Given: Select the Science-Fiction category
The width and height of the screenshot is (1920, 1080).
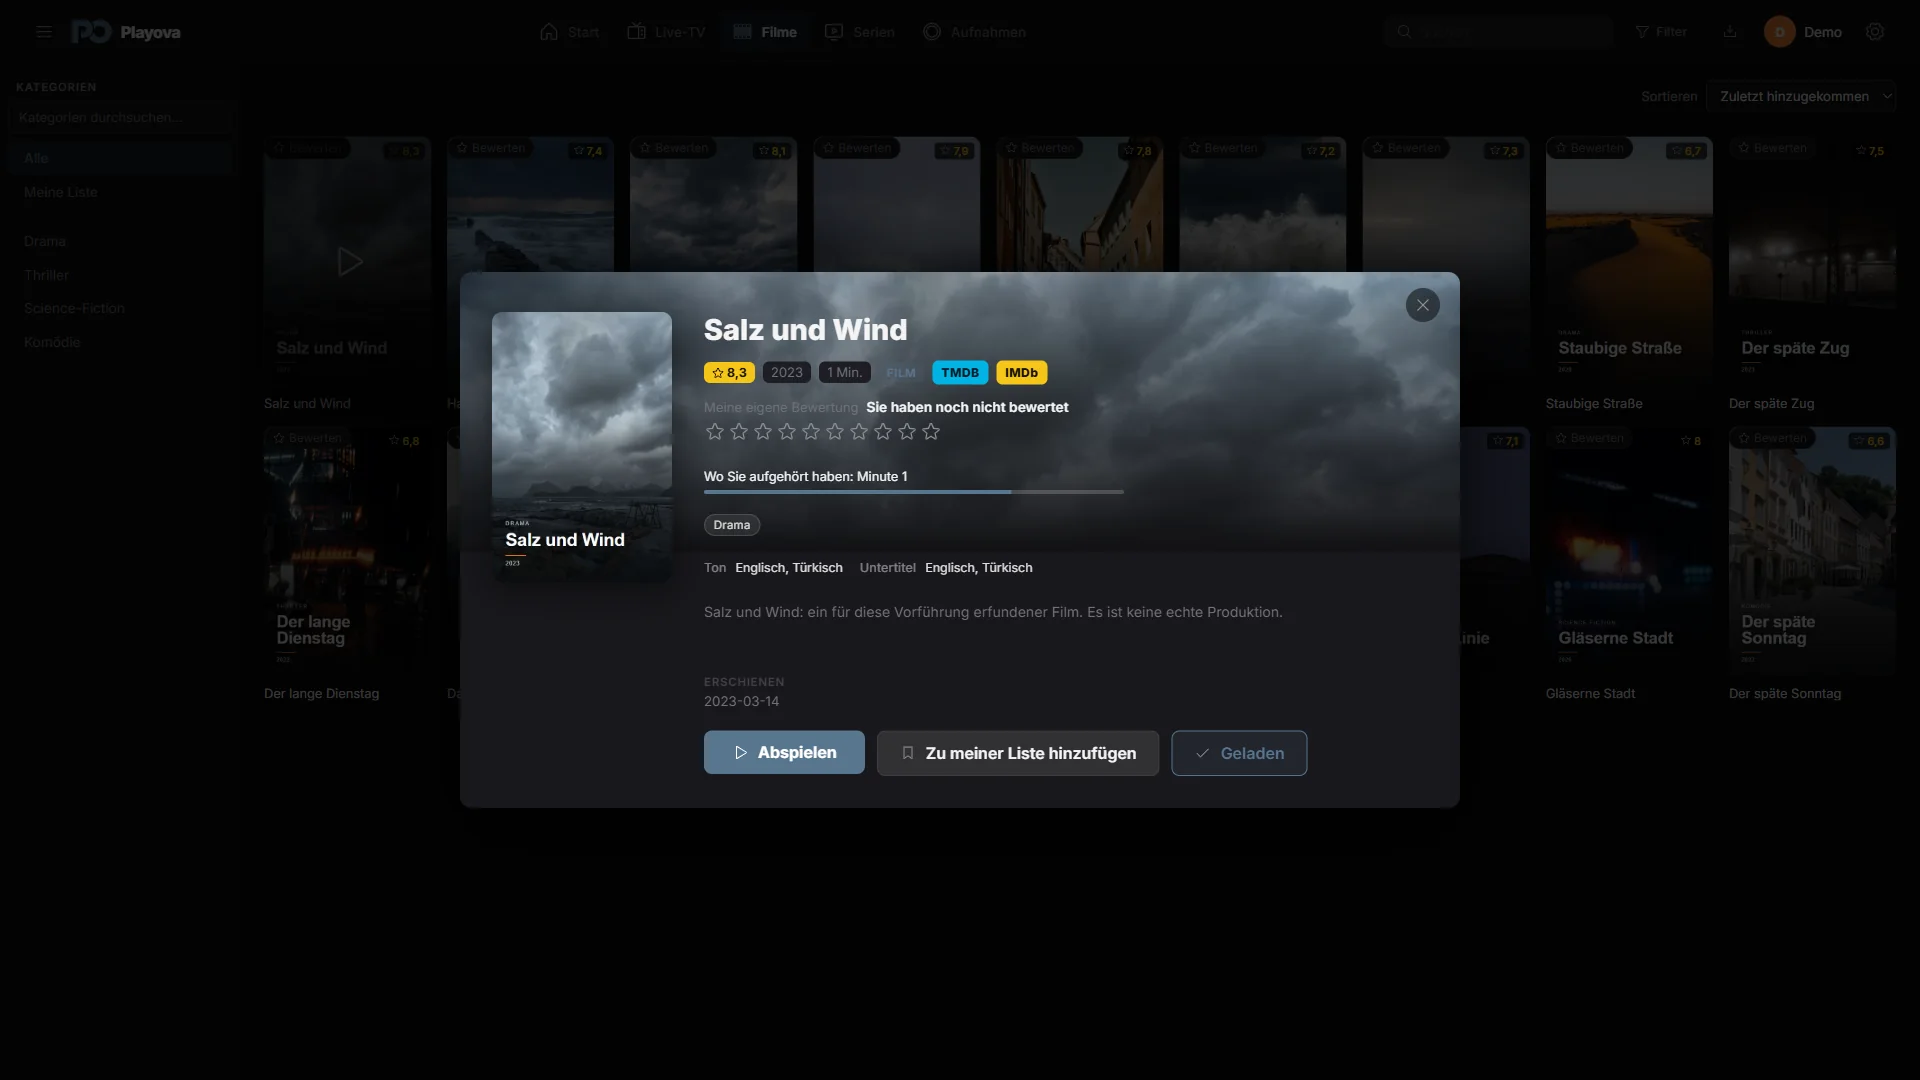Looking at the screenshot, I should tap(120, 308).
